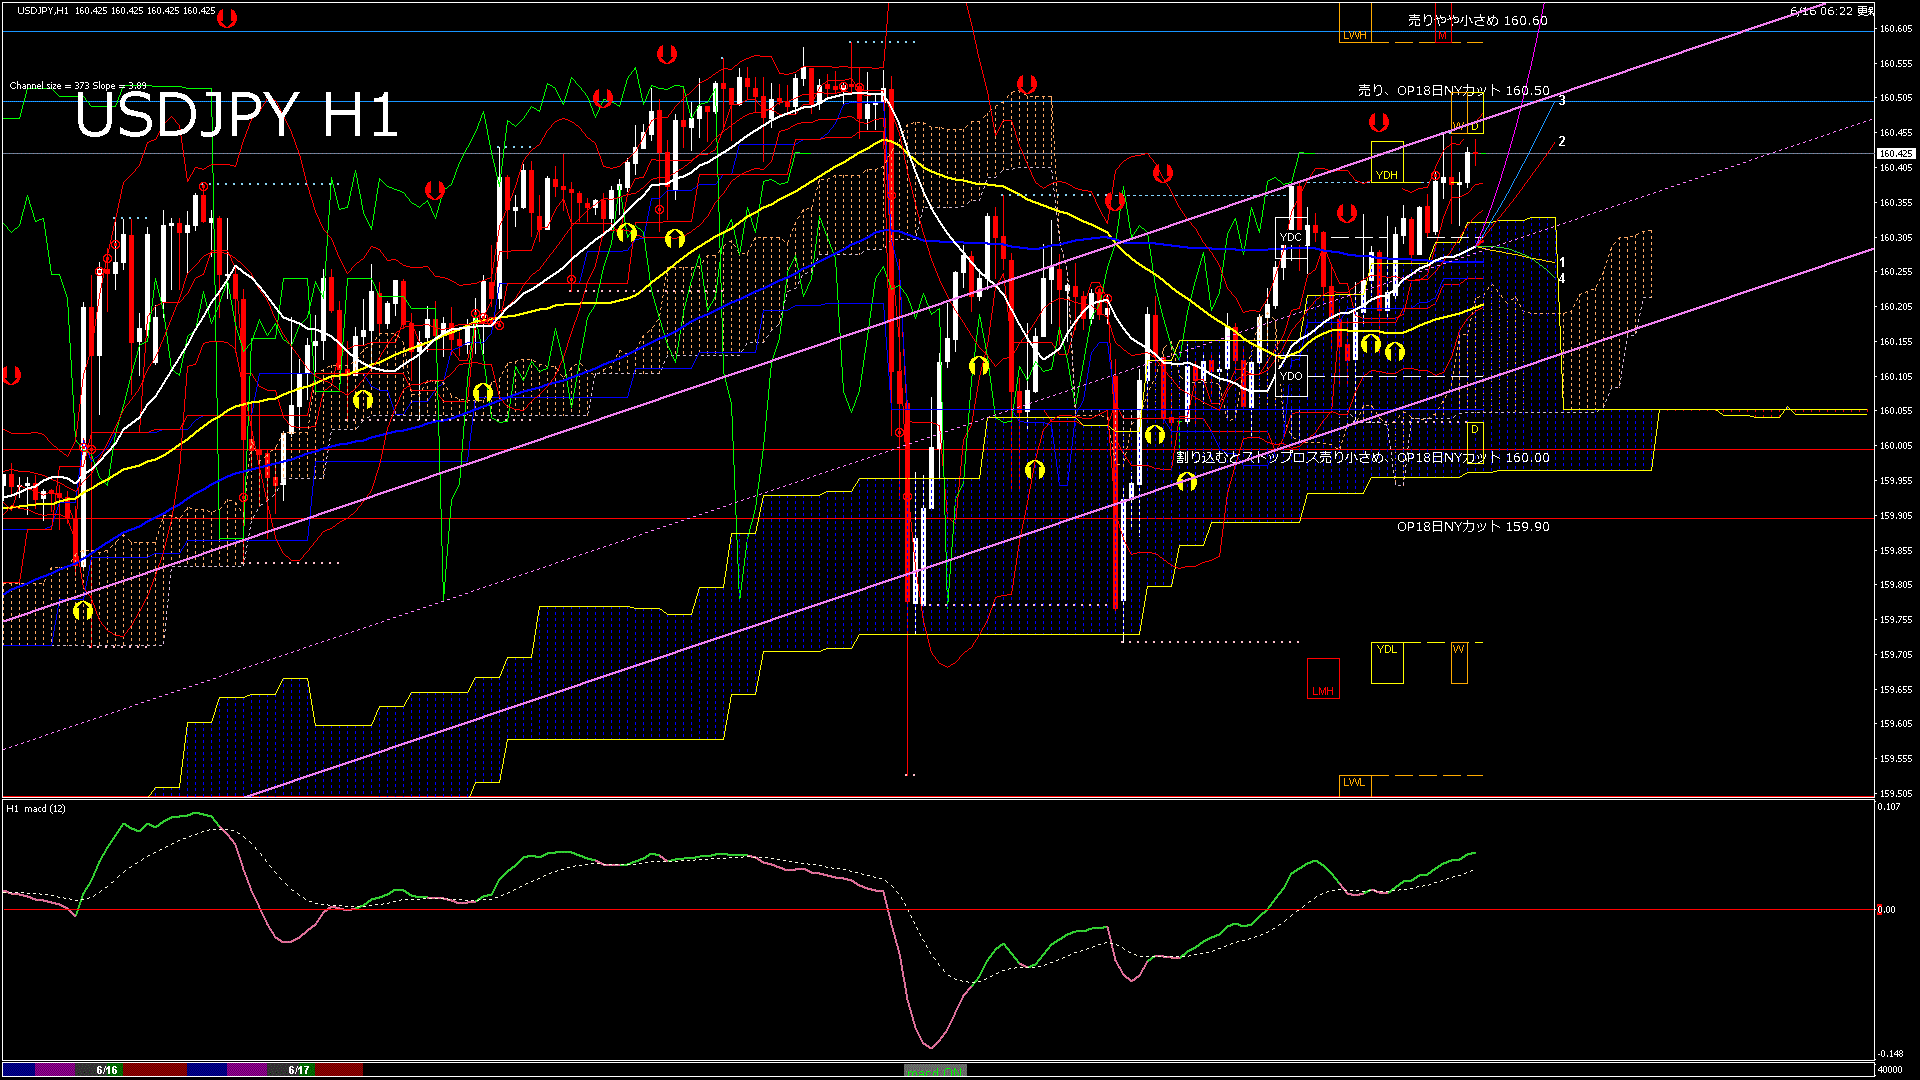The height and width of the screenshot is (1080, 1920).
Task: Click the yellow up arrow under the first low candle at far left
Action: point(83,610)
